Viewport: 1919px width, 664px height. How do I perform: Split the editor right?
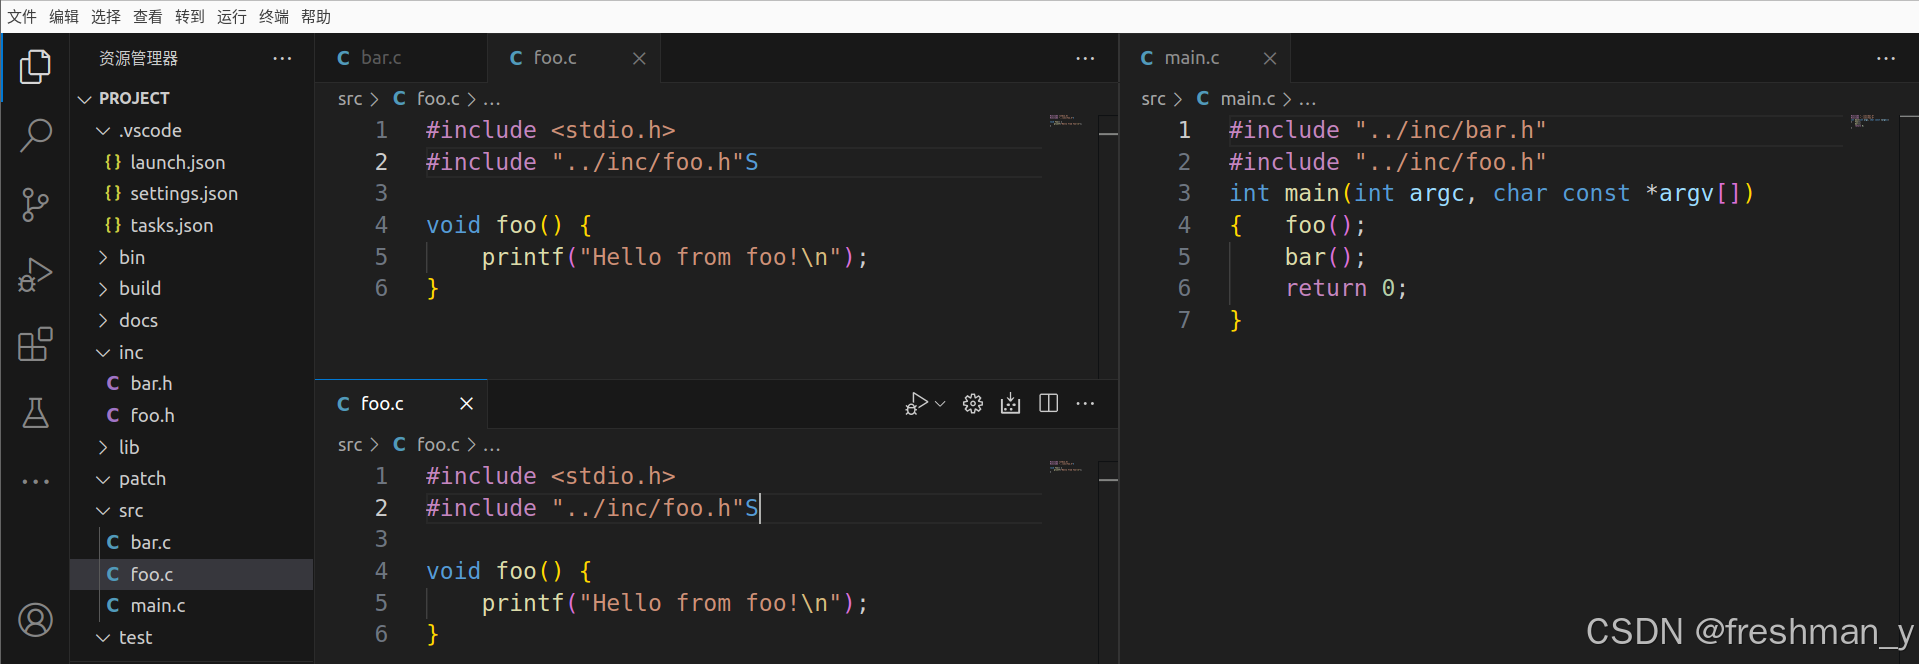[1048, 404]
